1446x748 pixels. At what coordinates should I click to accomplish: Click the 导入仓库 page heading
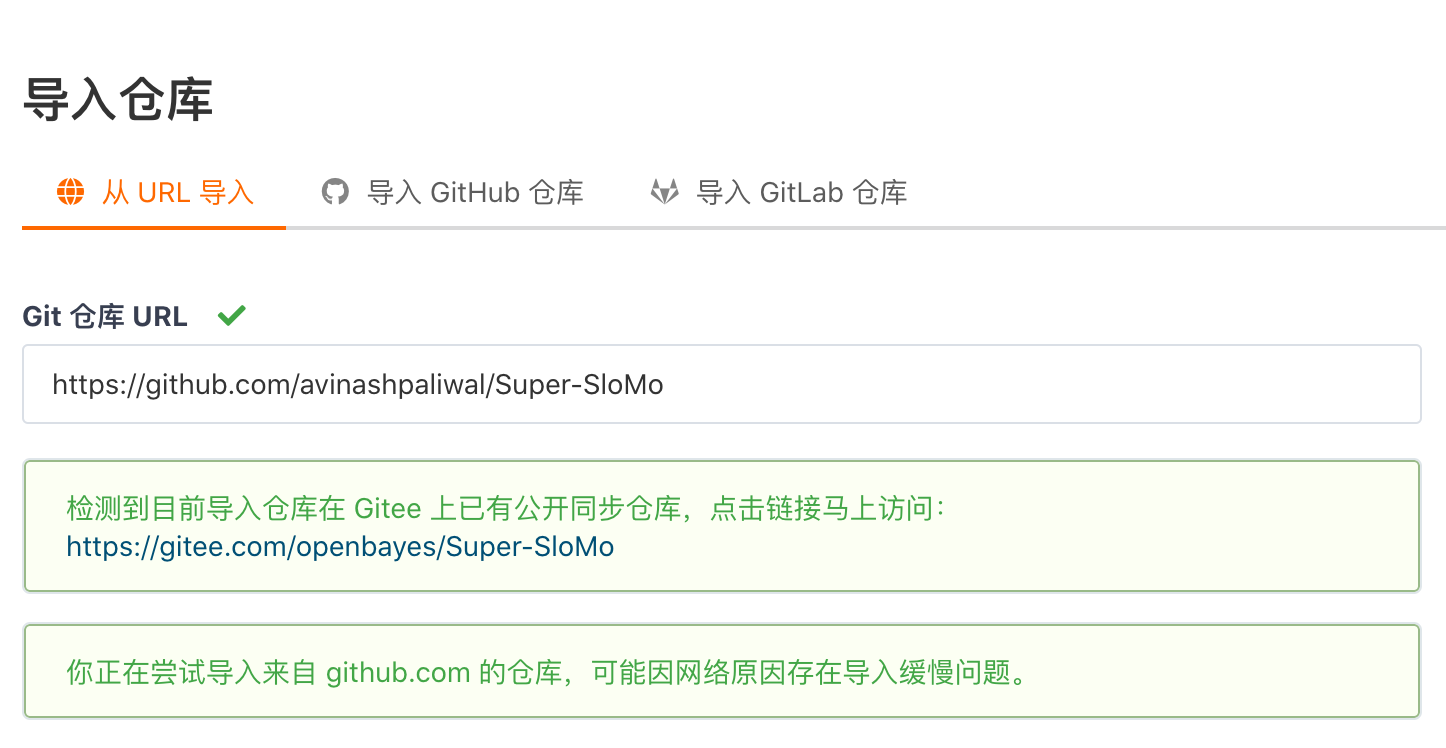click(117, 101)
